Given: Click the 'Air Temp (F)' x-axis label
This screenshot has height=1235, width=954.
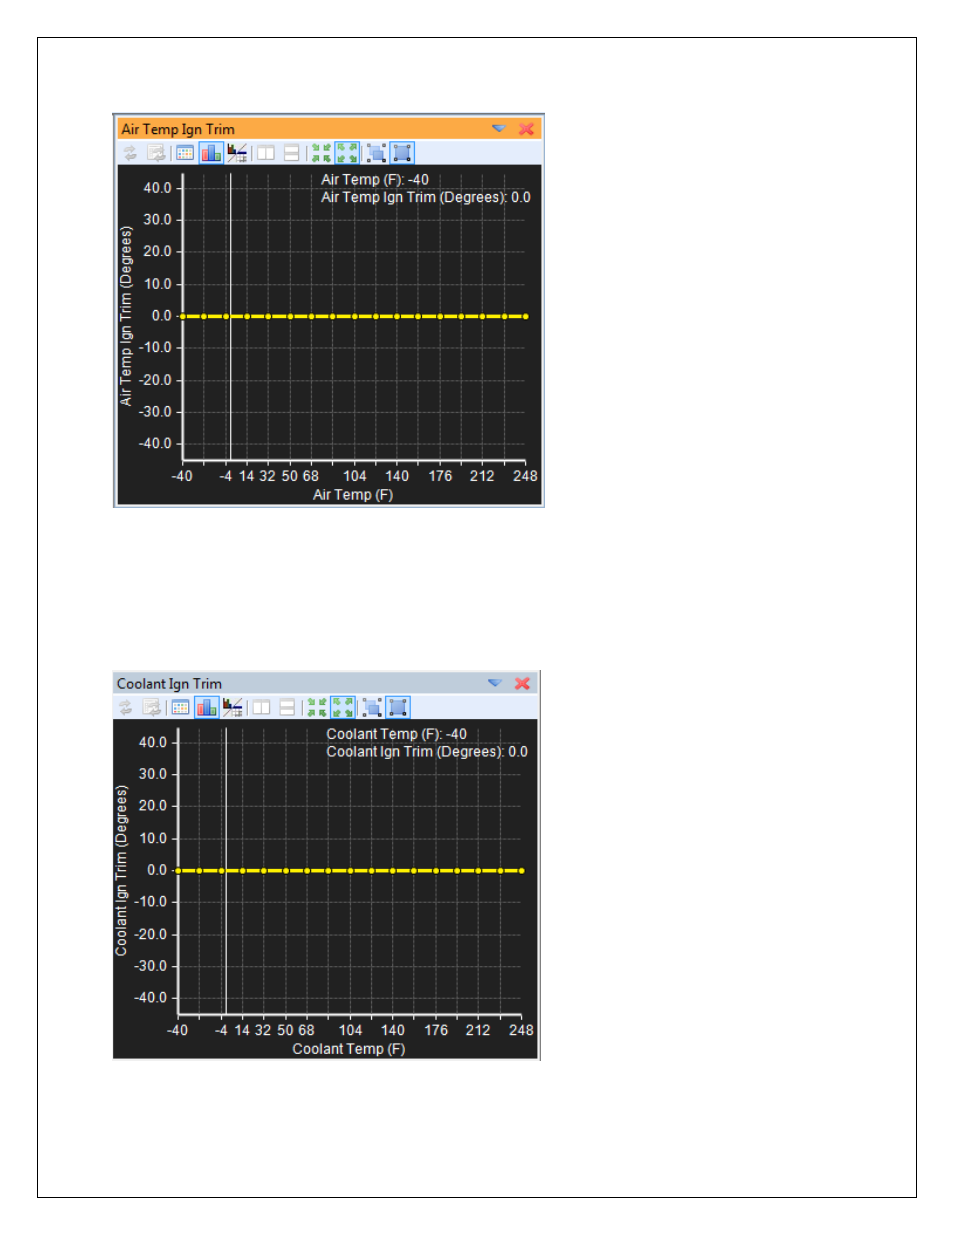Looking at the screenshot, I should pyautogui.click(x=353, y=495).
